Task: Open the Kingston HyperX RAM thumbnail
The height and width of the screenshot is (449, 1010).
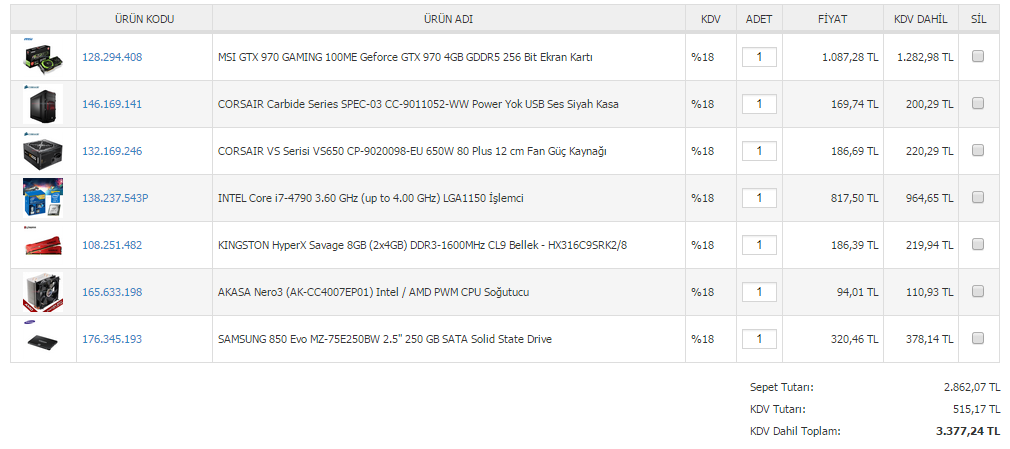Action: pos(43,245)
